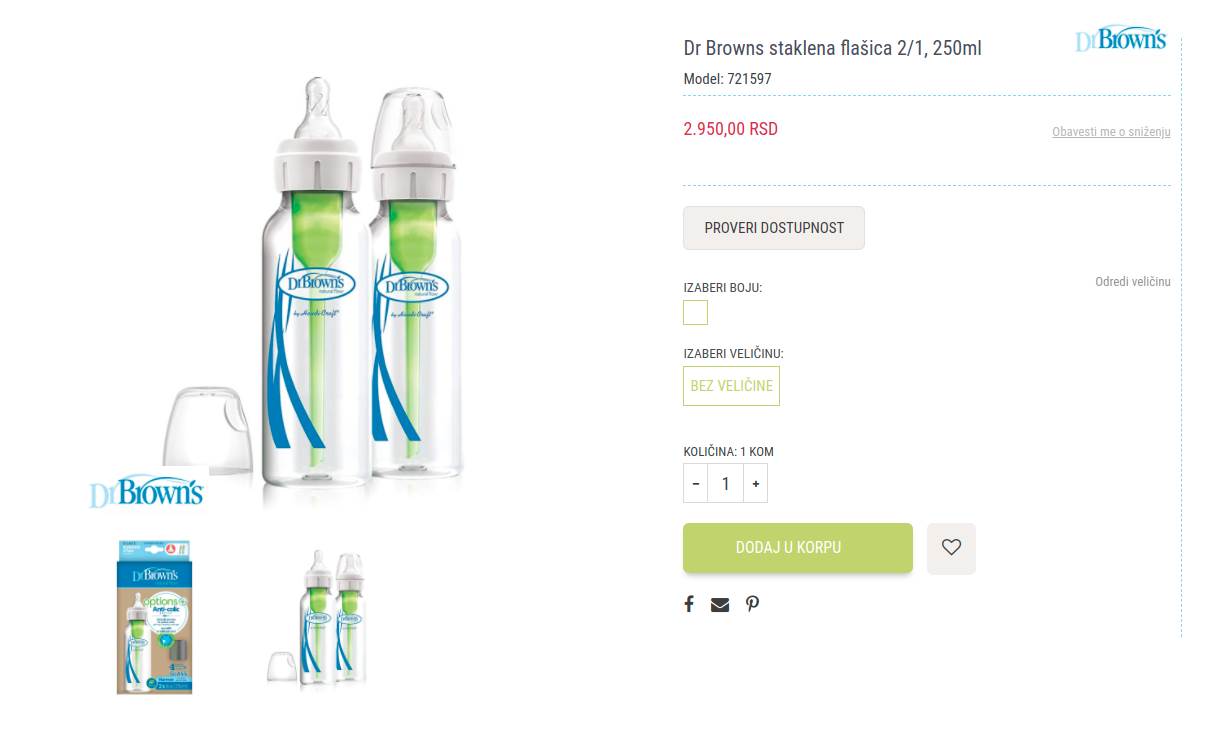Open the Dr Brown's brand logo top right
The height and width of the screenshot is (737, 1211).
point(1121,39)
